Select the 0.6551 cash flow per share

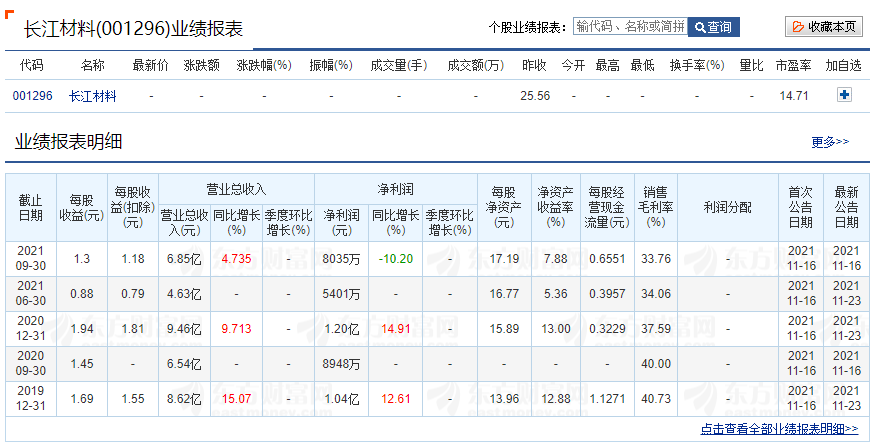pyautogui.click(x=607, y=259)
